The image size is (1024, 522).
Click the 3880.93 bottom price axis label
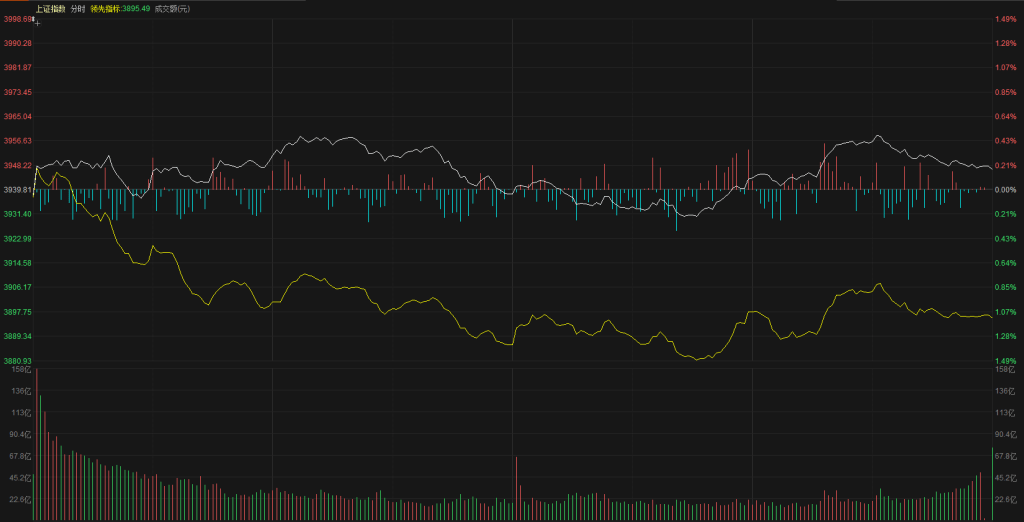click(17, 361)
